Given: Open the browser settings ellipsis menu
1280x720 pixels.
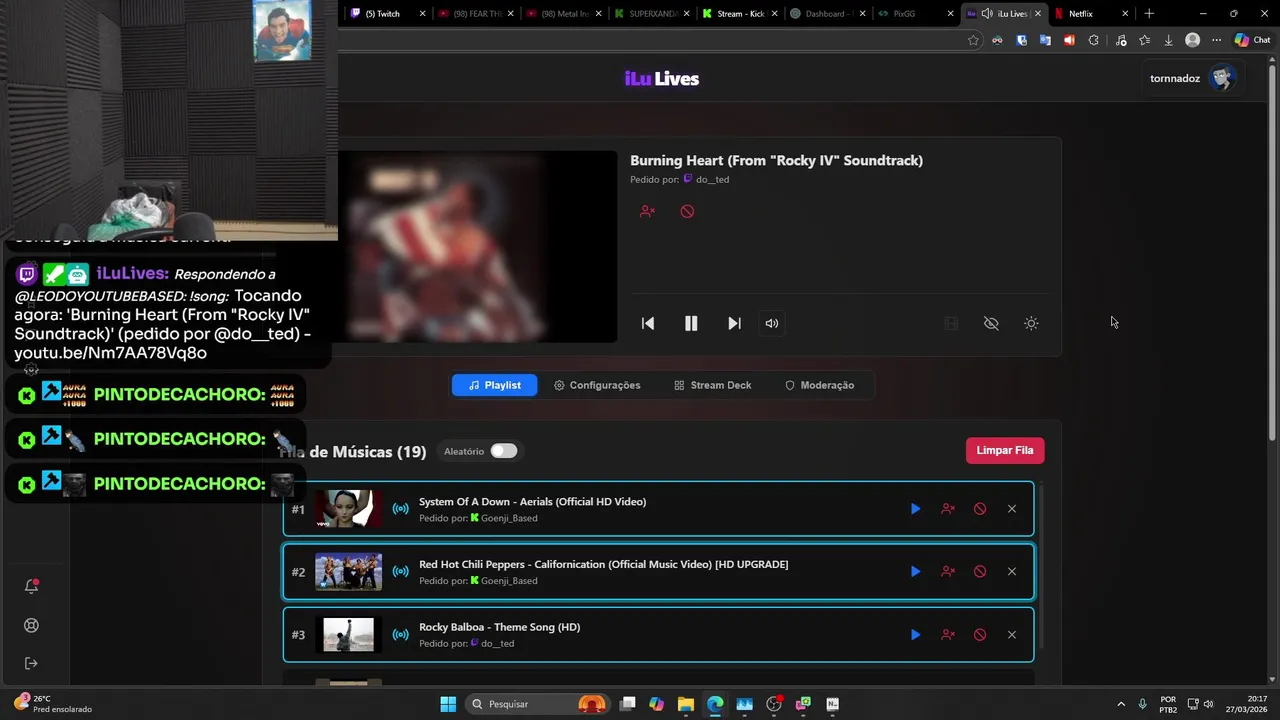Looking at the screenshot, I should pyautogui.click(x=1216, y=40).
